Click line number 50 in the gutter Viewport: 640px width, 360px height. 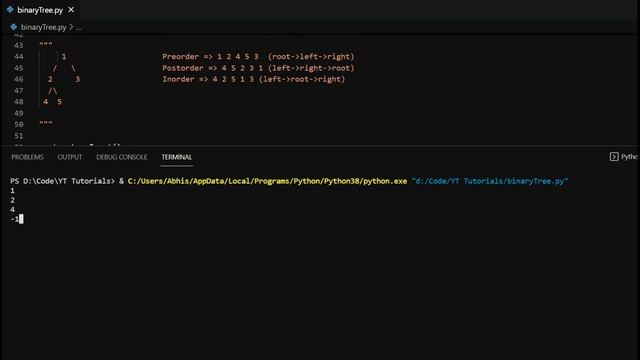pyautogui.click(x=19, y=124)
